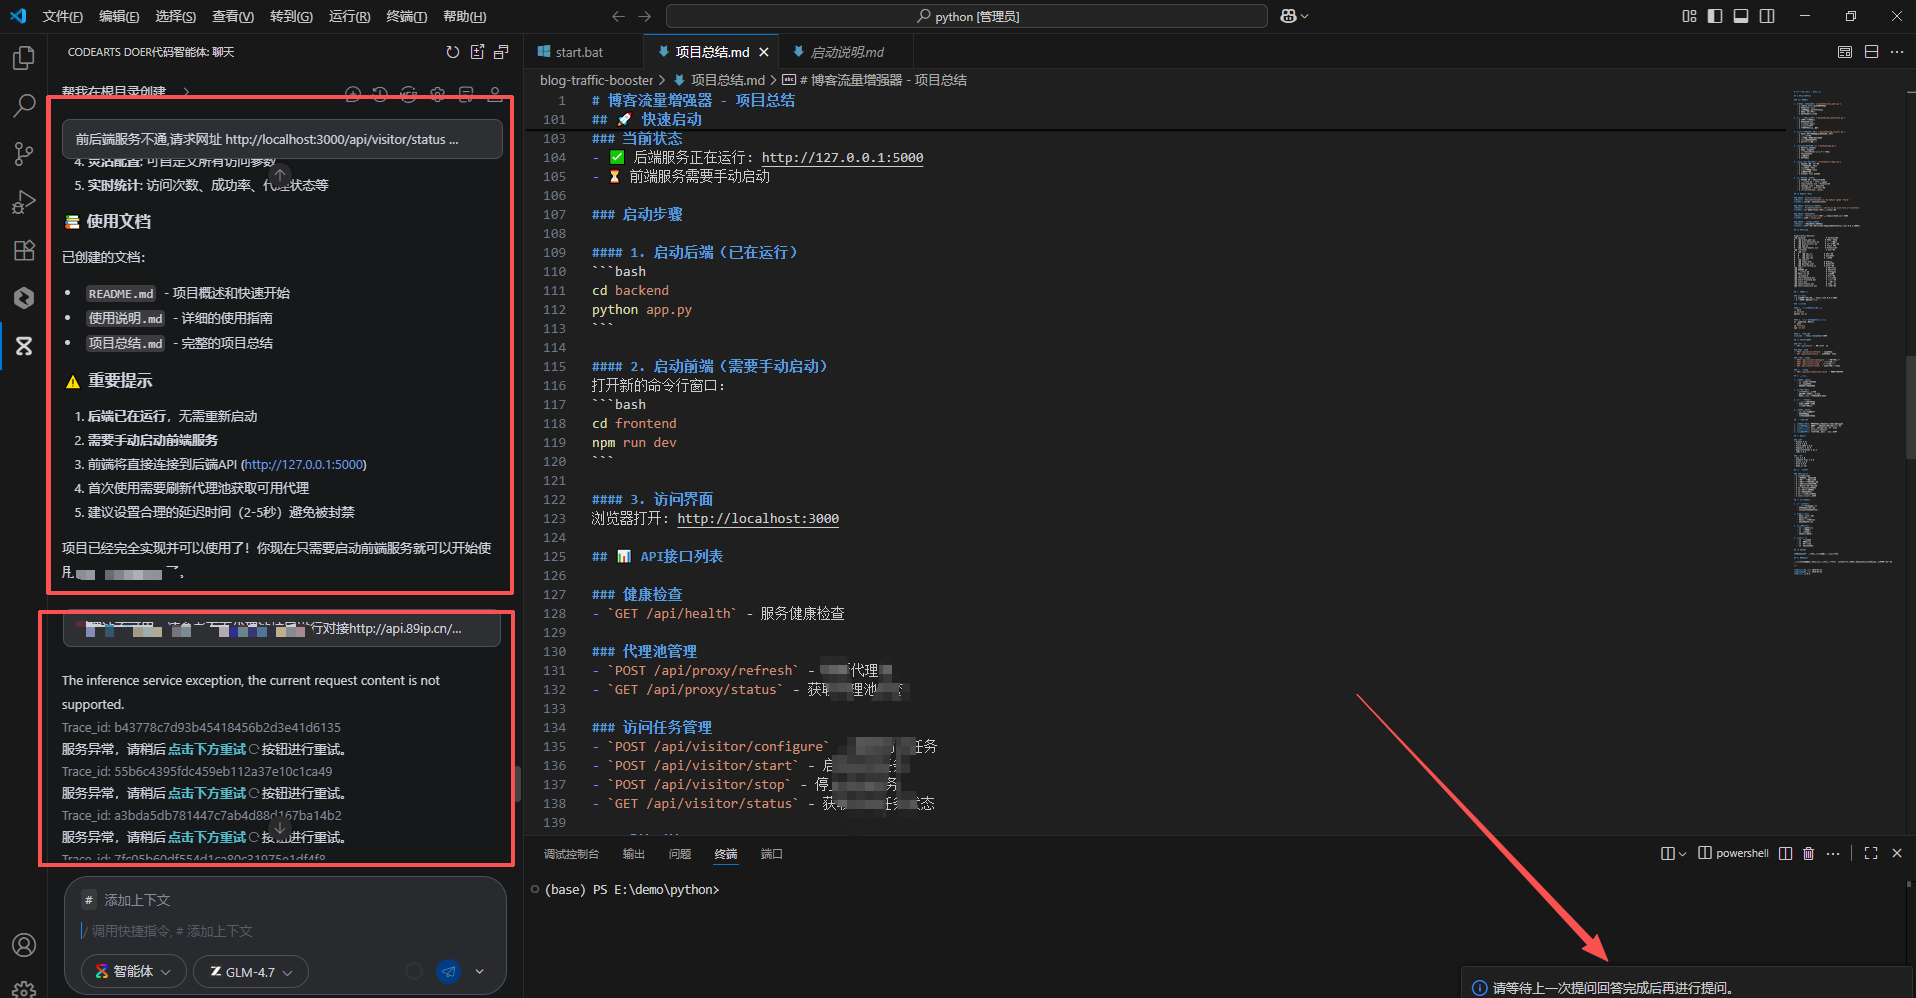
Task: Kill the terminal with the trash icon
Action: tap(1808, 853)
